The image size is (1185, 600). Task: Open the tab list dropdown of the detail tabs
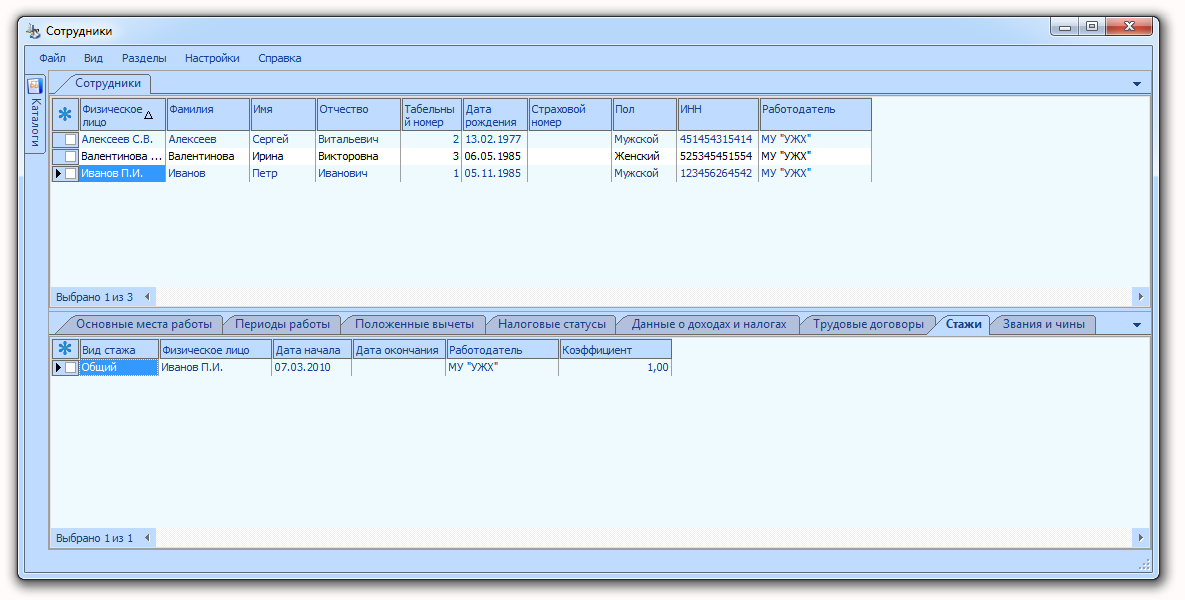(1137, 325)
